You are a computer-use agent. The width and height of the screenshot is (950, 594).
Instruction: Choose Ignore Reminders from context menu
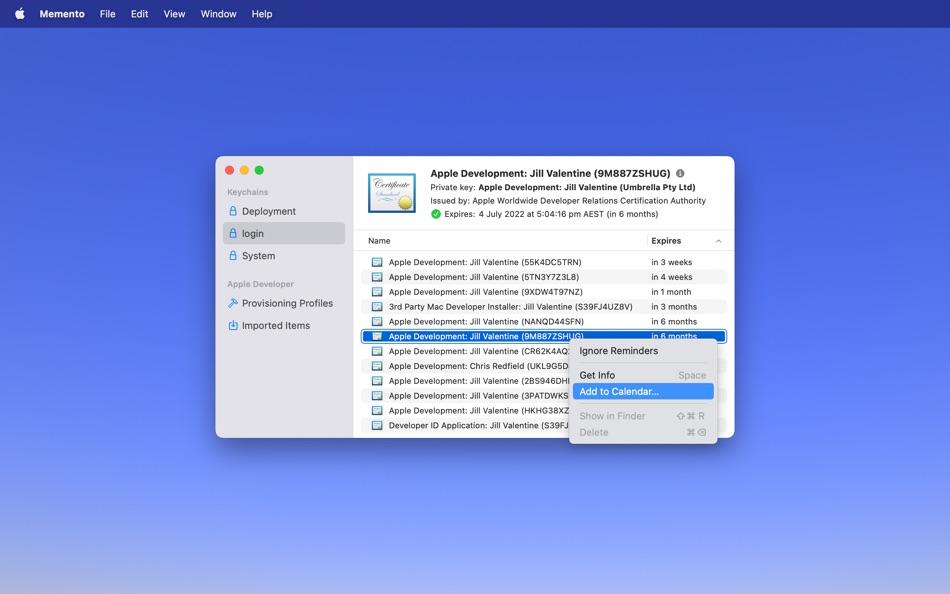(x=643, y=351)
